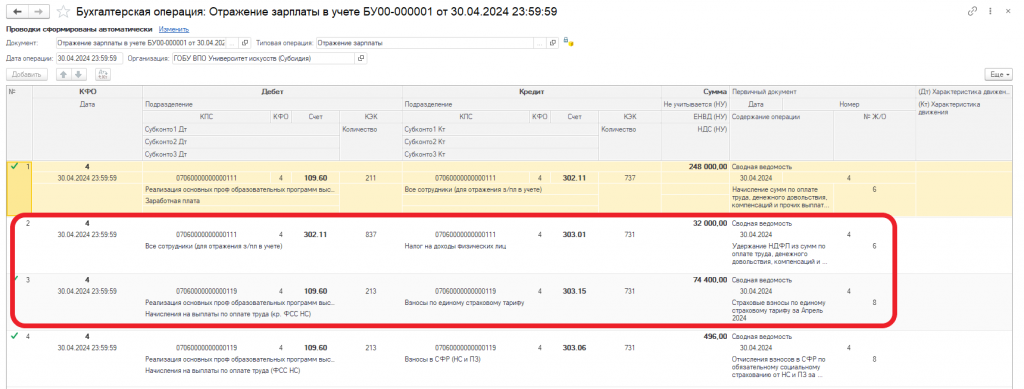Image resolution: width=1024 pixels, height=389 pixels.
Task: Click the green checkmark on entry row 4
Action: (x=14, y=336)
